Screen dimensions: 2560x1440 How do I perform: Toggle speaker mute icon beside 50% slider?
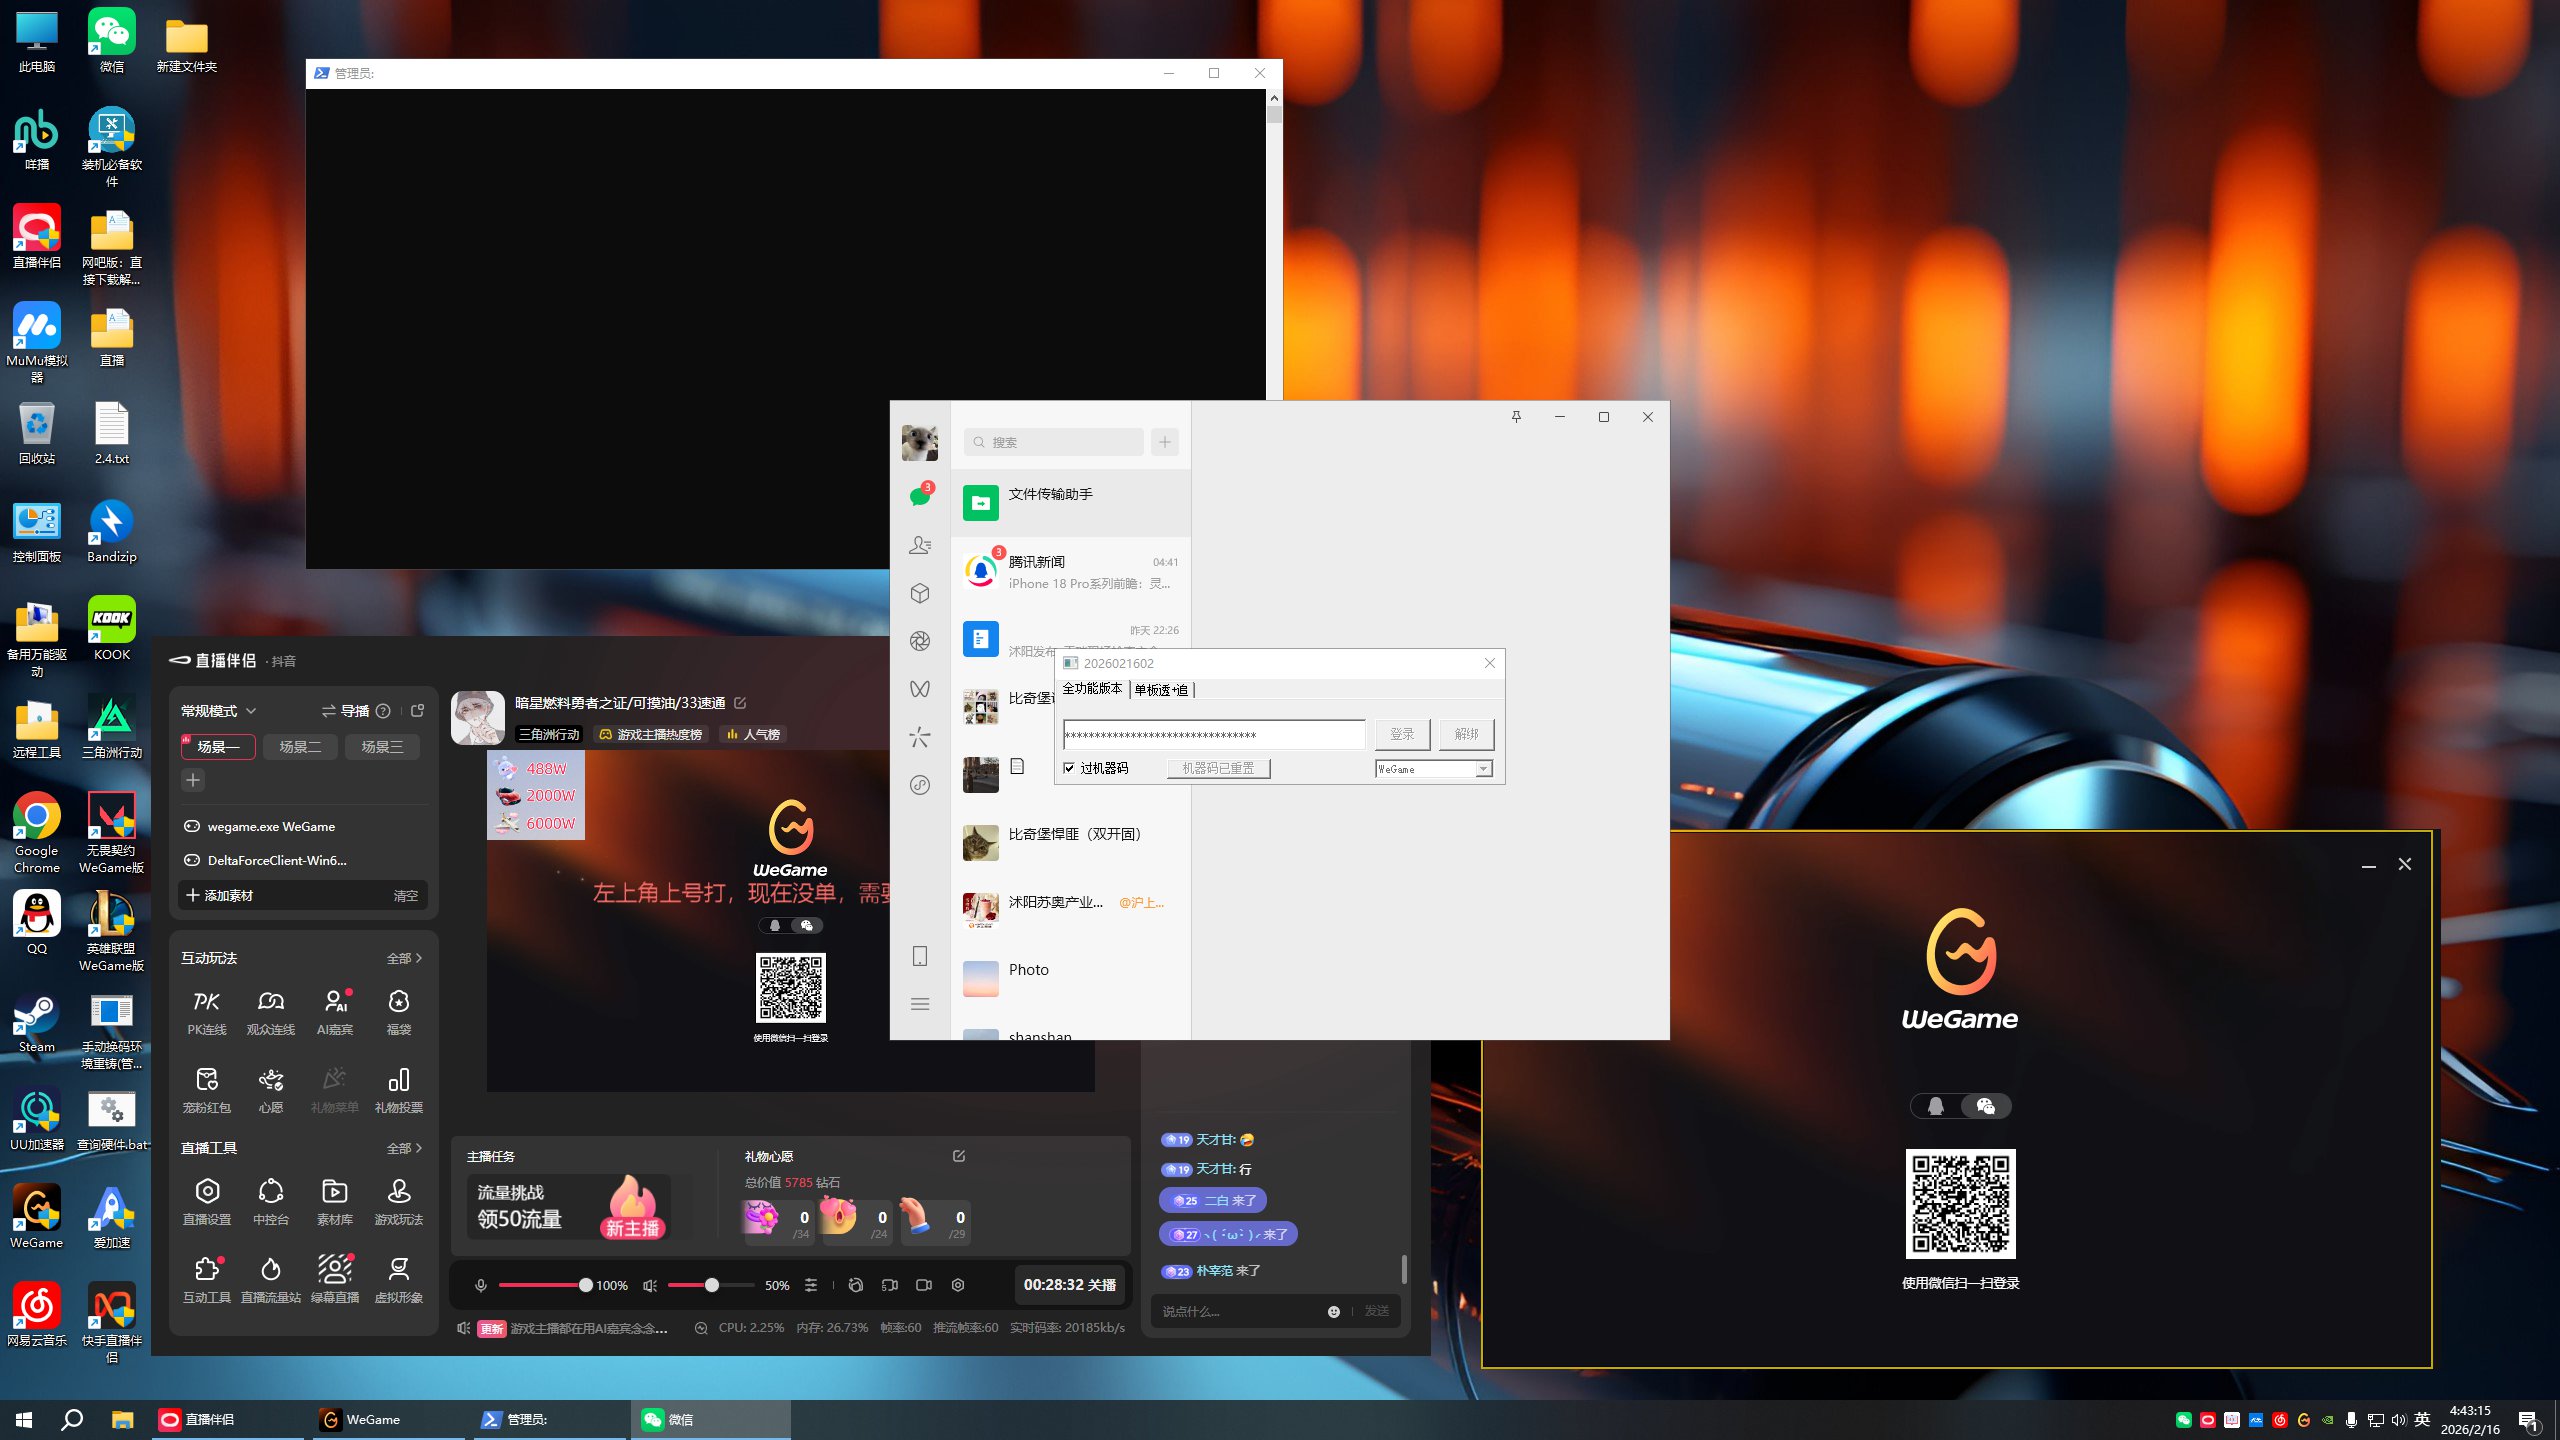650,1285
